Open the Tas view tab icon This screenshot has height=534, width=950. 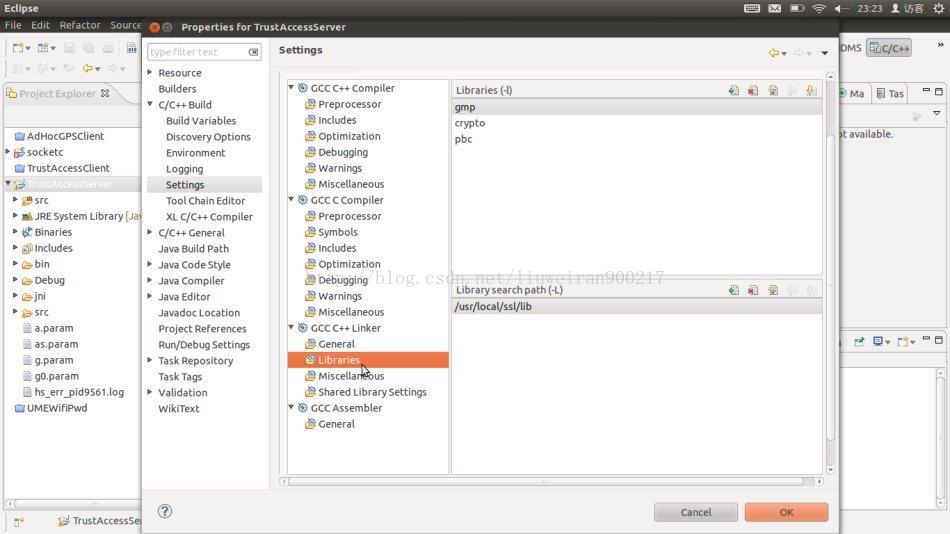[881, 93]
